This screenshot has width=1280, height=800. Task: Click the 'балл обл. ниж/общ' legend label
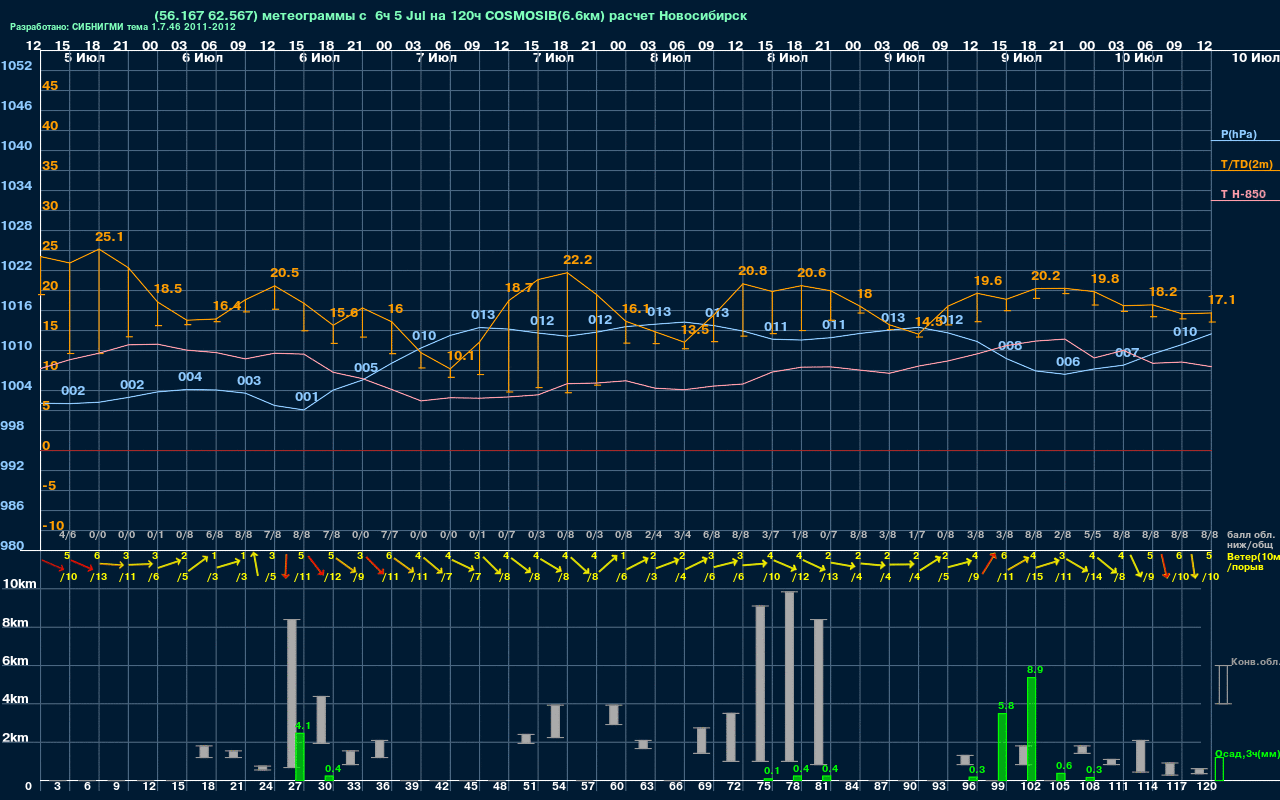pyautogui.click(x=1251, y=540)
